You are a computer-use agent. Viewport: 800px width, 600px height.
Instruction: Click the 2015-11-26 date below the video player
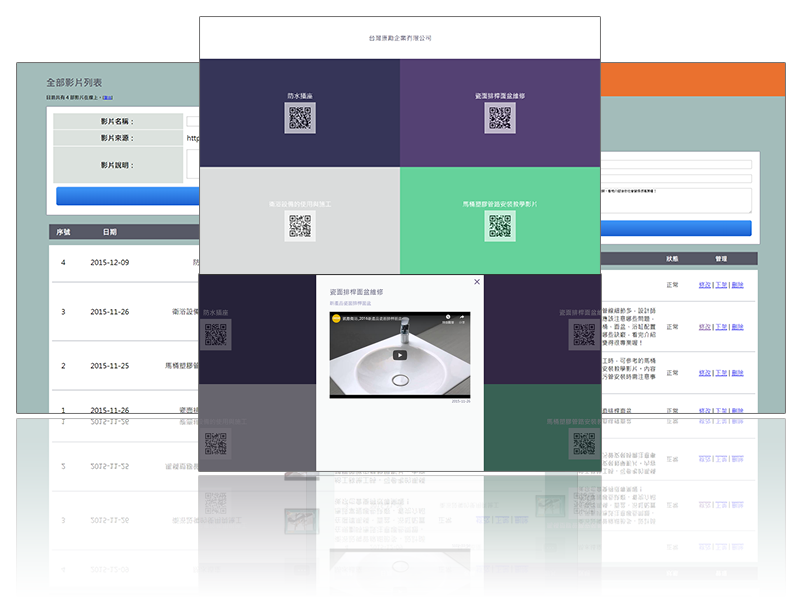click(x=461, y=402)
